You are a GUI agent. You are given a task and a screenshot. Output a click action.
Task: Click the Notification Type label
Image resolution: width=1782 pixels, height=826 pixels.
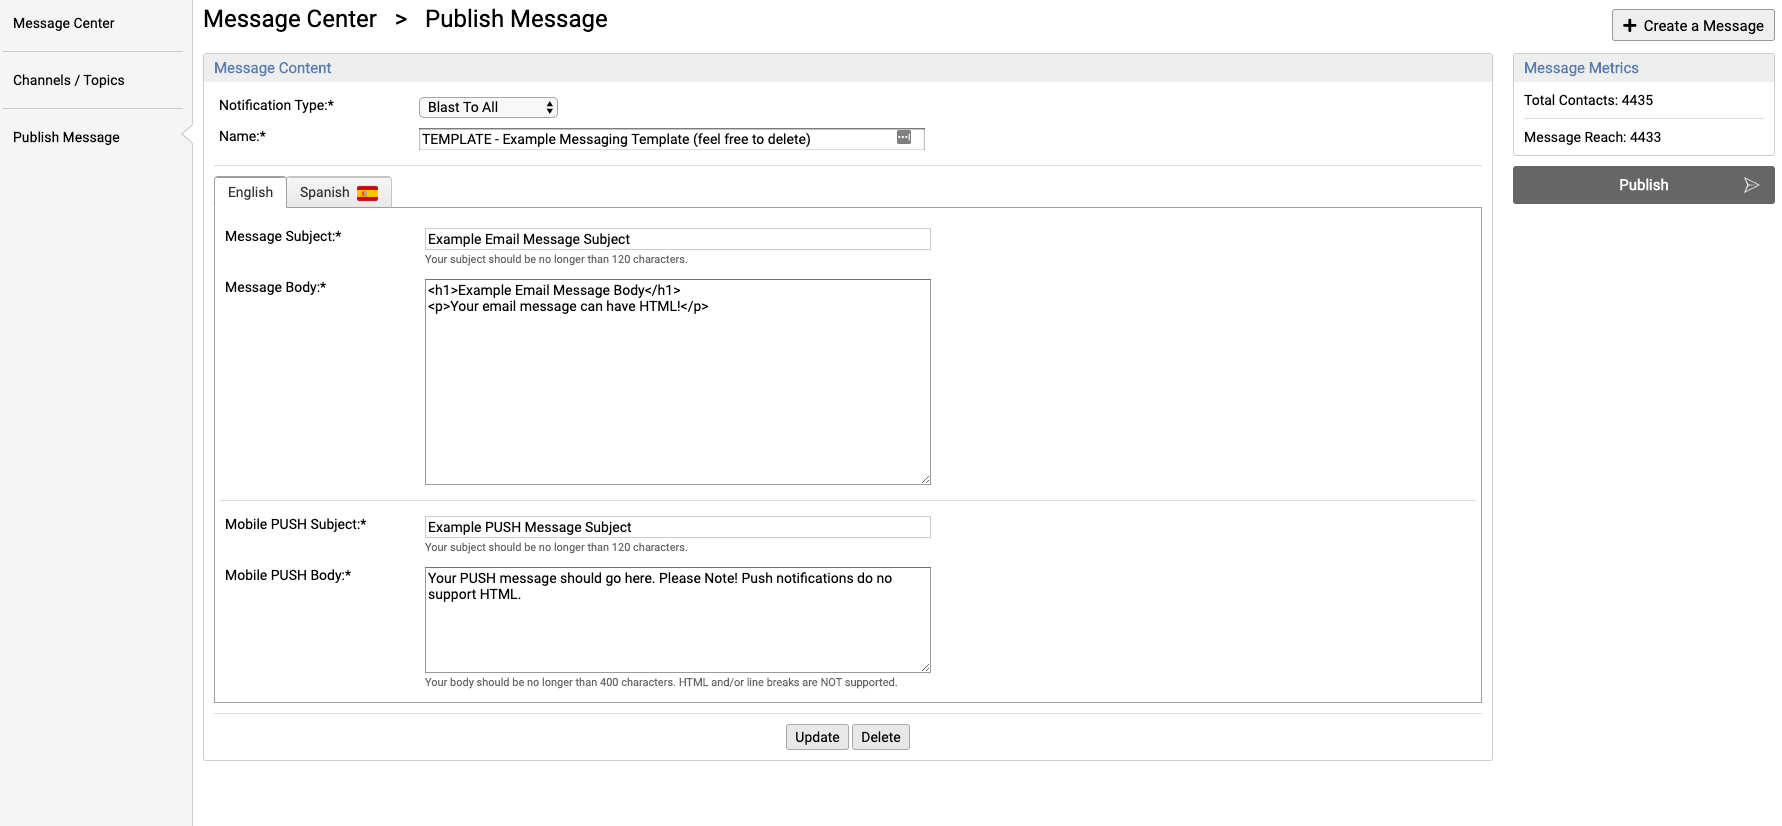[x=276, y=105]
